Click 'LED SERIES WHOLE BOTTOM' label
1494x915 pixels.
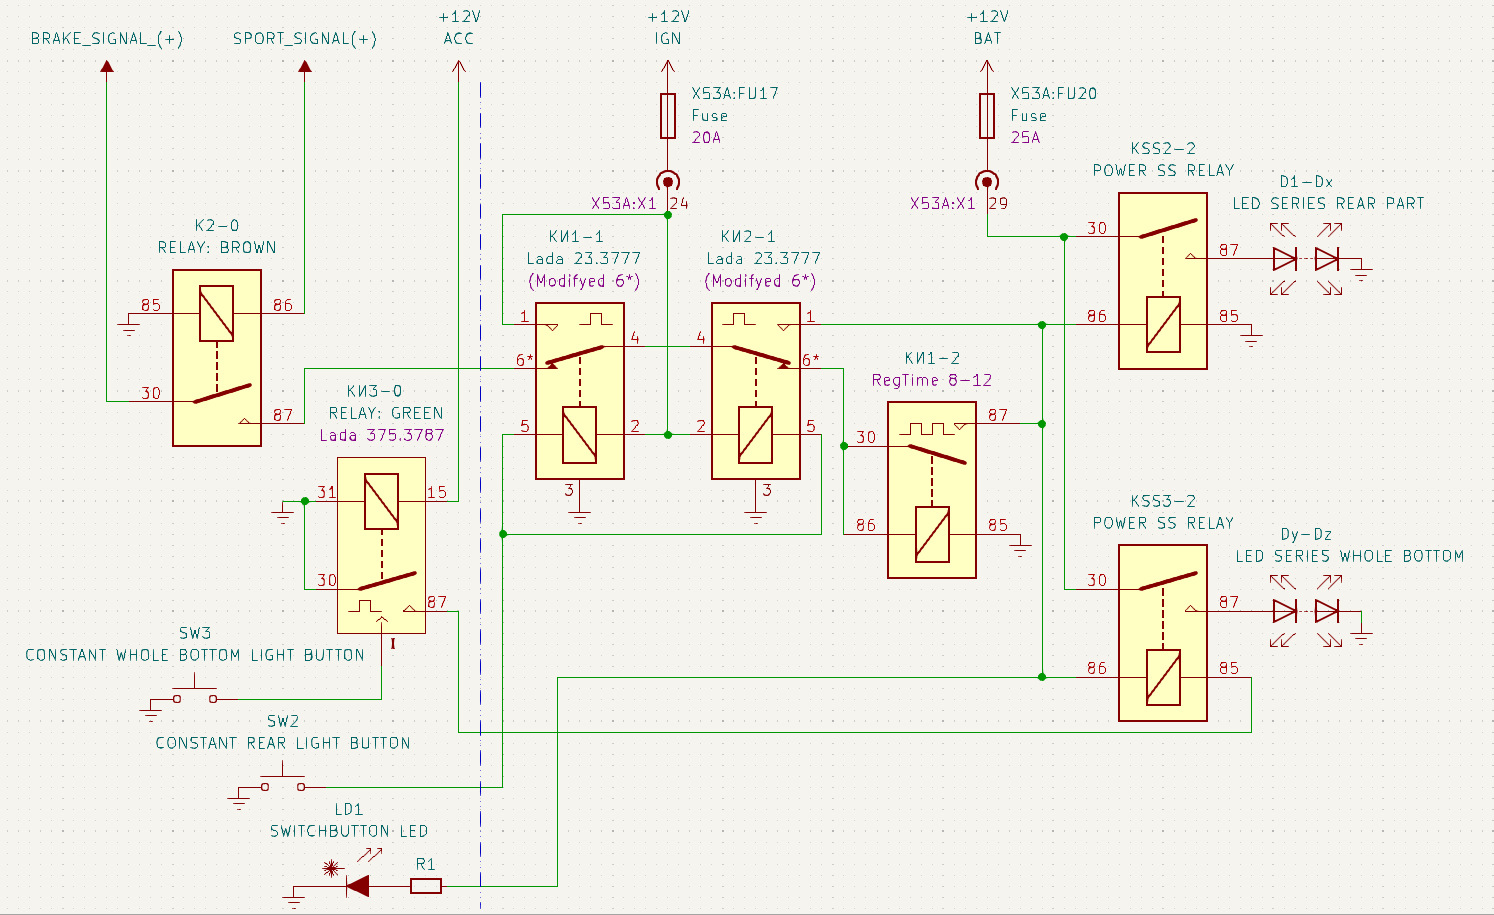pos(1350,556)
